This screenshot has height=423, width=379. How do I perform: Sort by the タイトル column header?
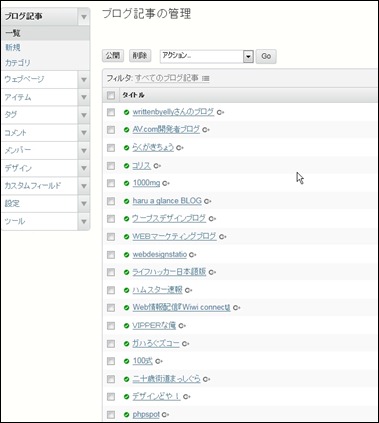tap(133, 95)
